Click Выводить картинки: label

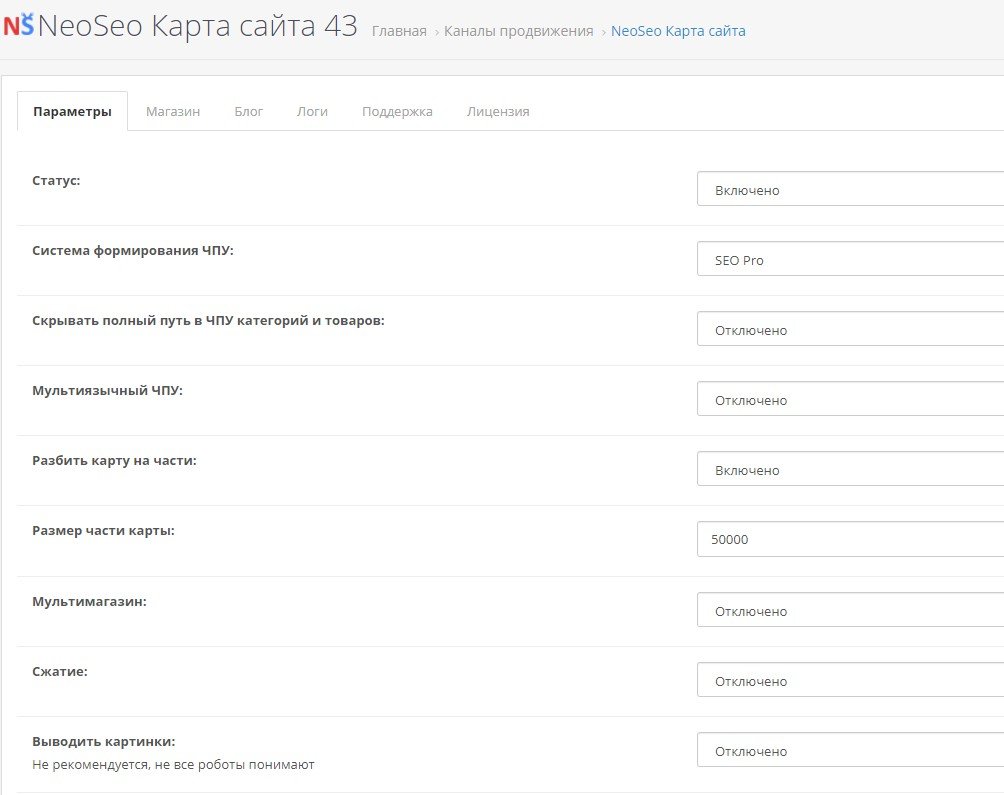pyautogui.click(x=104, y=741)
